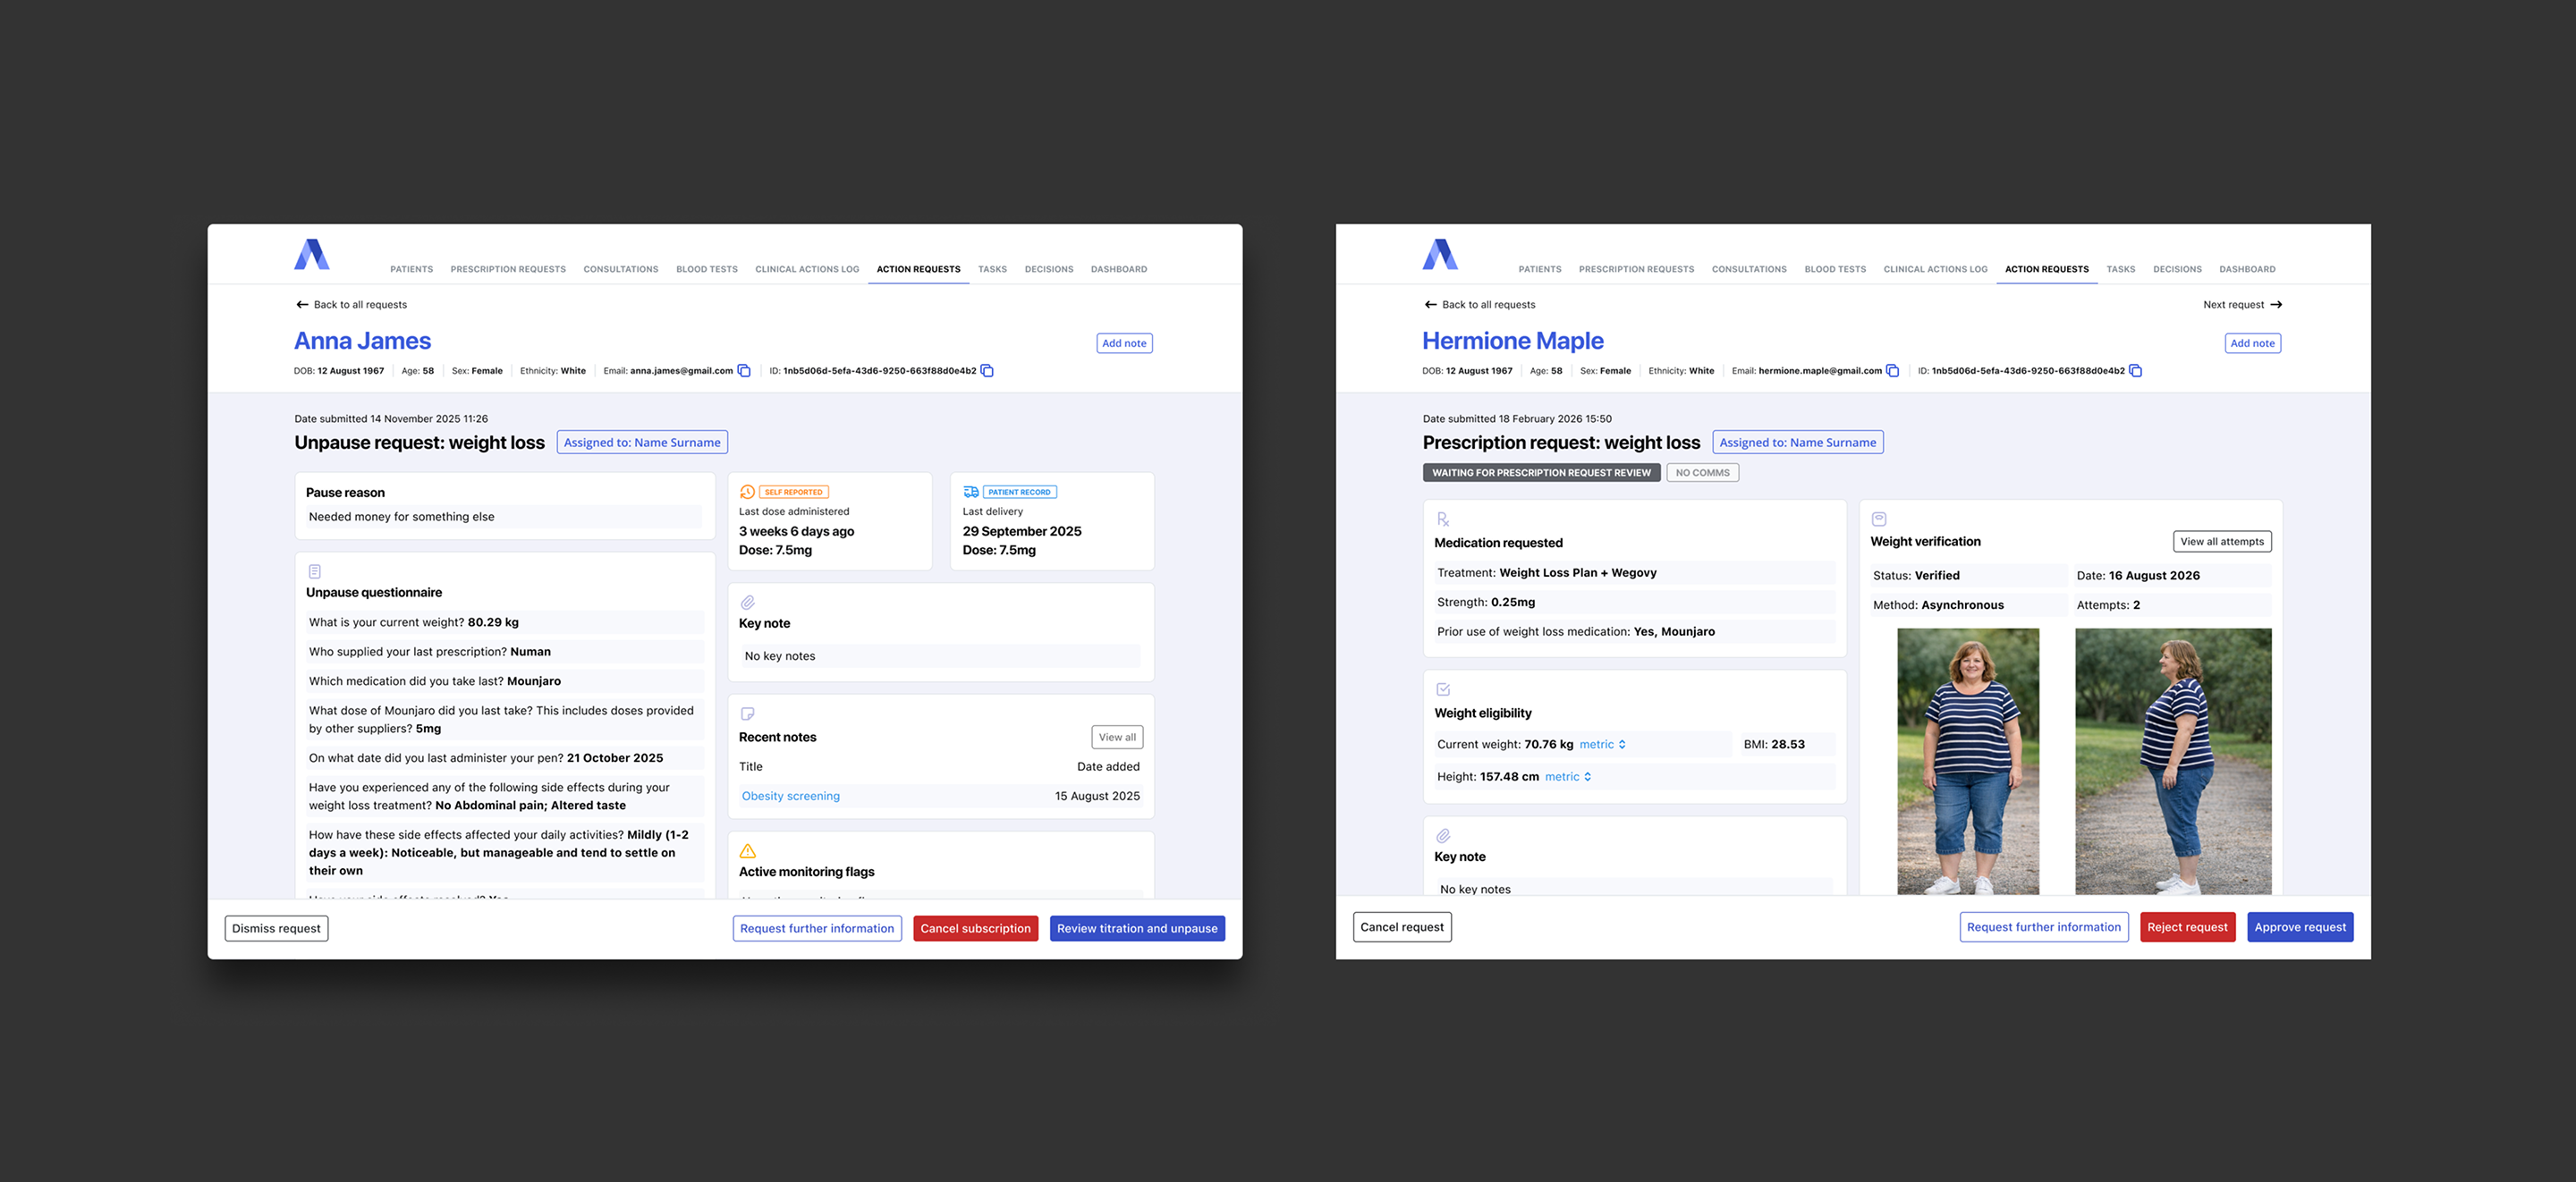Open the front-facing verification photo
The height and width of the screenshot is (1182, 2576).
[1967, 761]
